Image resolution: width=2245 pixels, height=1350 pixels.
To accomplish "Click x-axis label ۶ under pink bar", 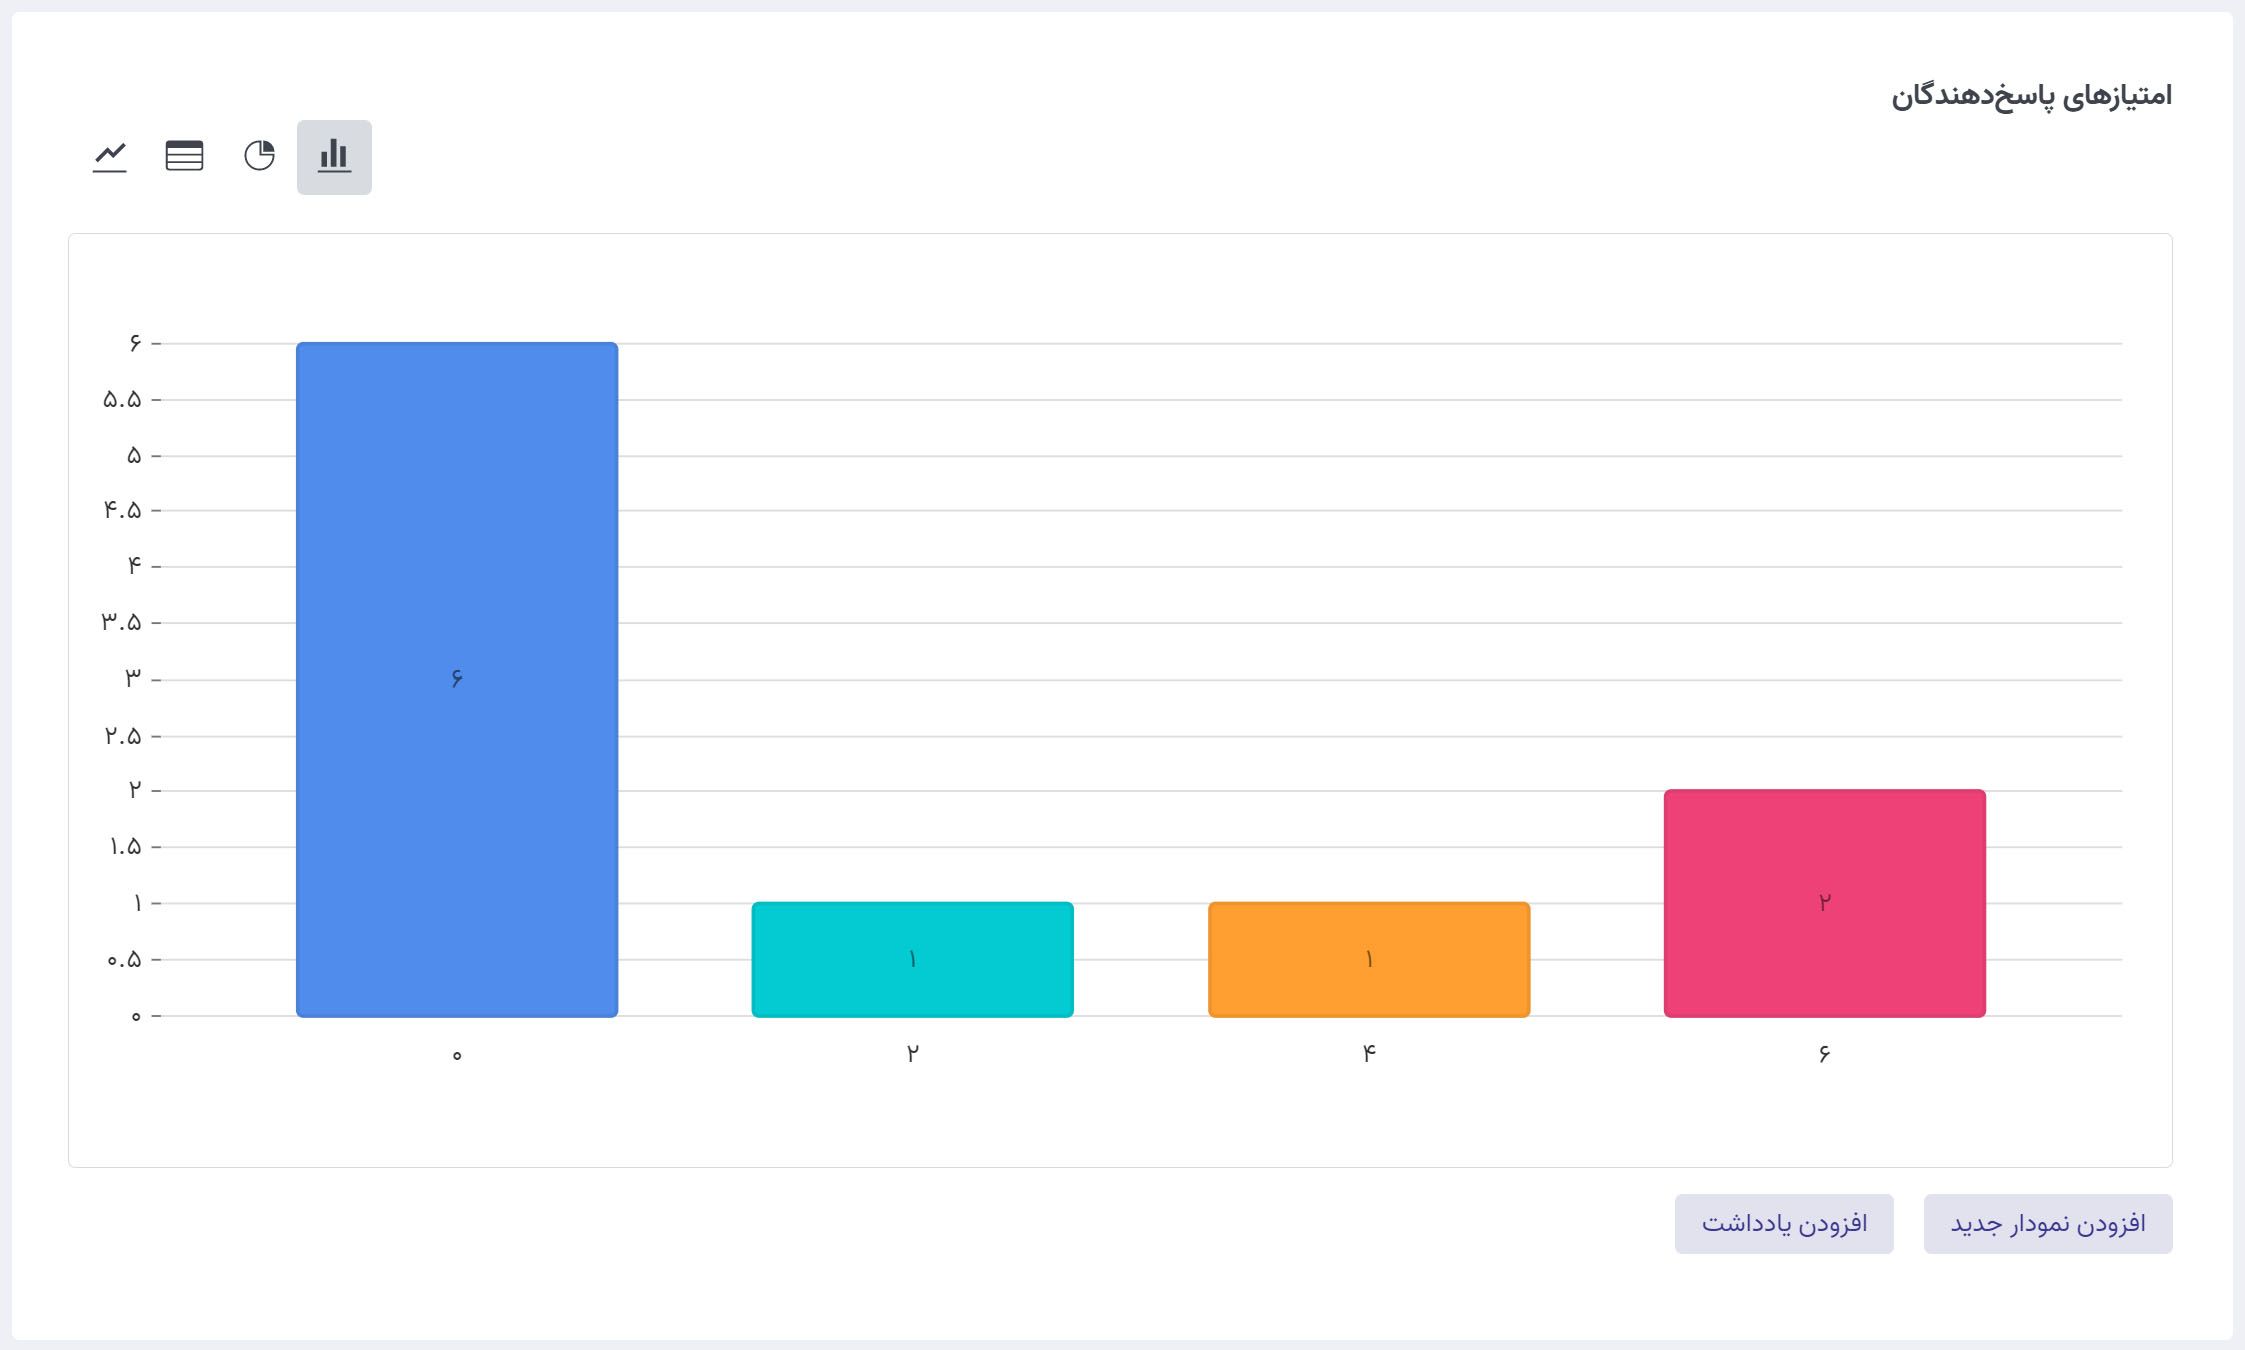I will point(1824,1054).
